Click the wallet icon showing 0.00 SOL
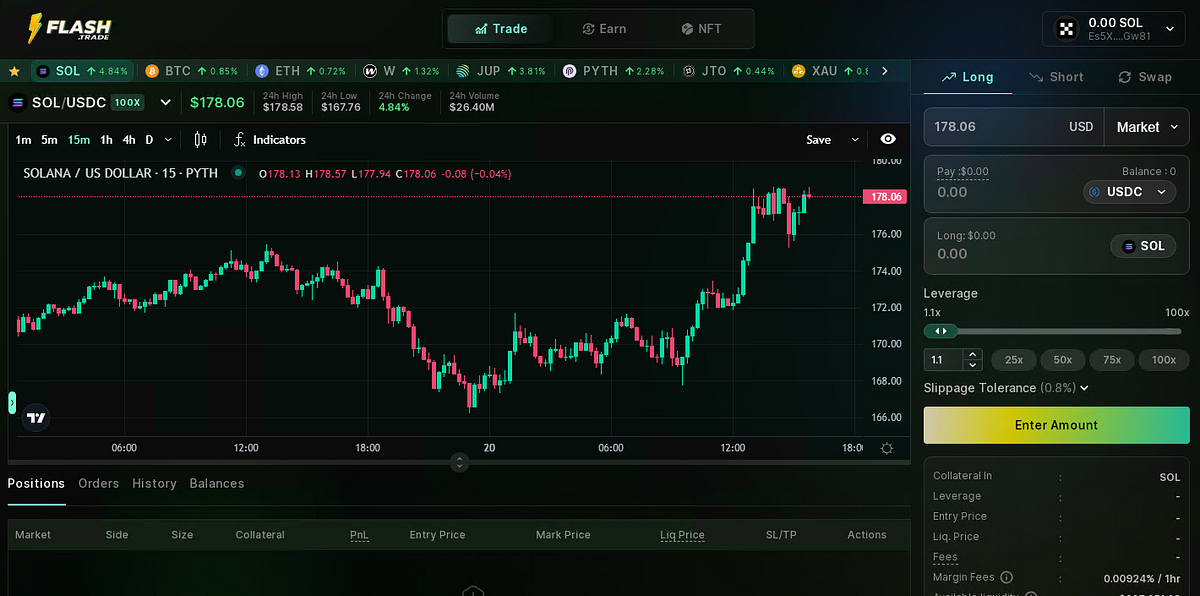The height and width of the screenshot is (596, 1200). pos(1065,27)
